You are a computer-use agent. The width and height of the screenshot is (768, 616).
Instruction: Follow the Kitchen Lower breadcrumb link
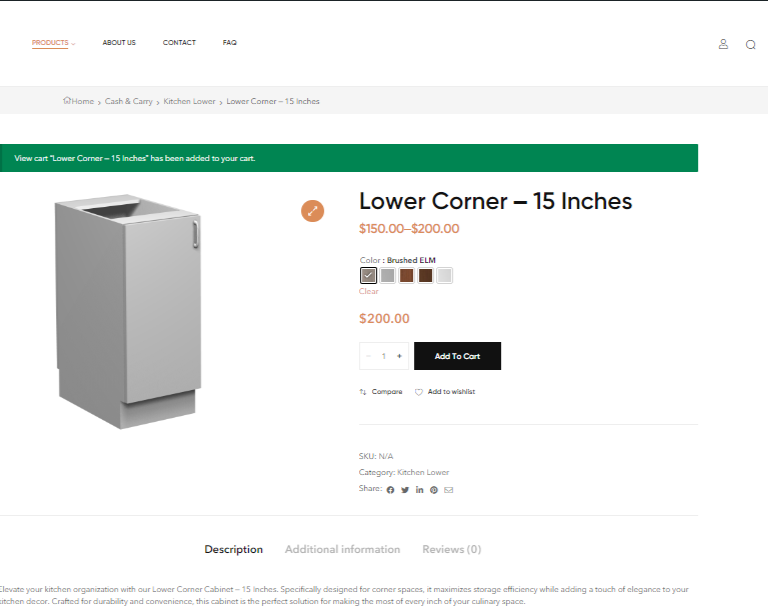pyautogui.click(x=189, y=101)
